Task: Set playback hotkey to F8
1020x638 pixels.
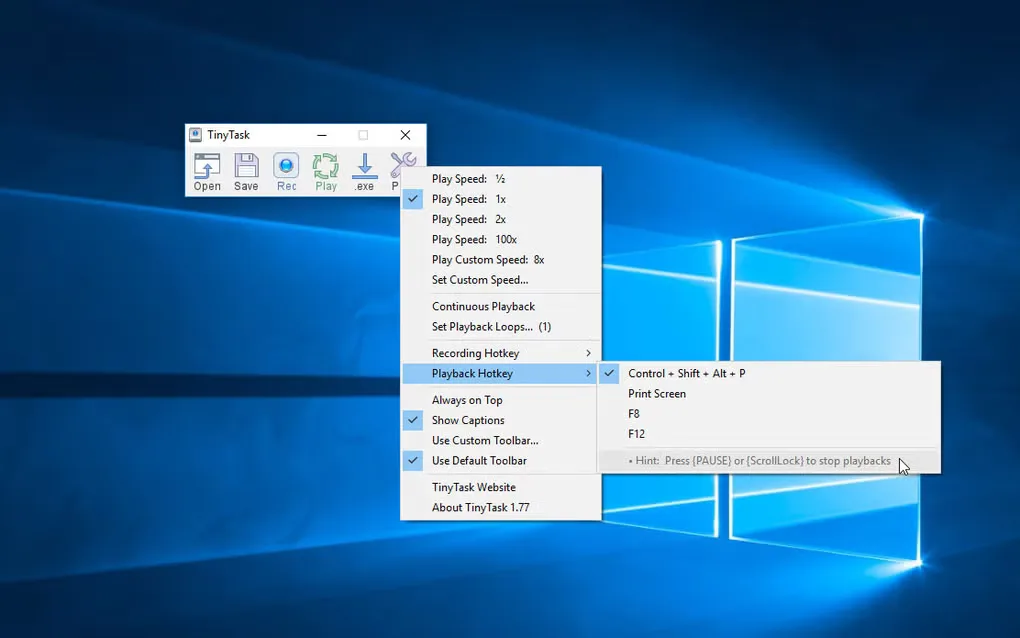Action: 769,414
